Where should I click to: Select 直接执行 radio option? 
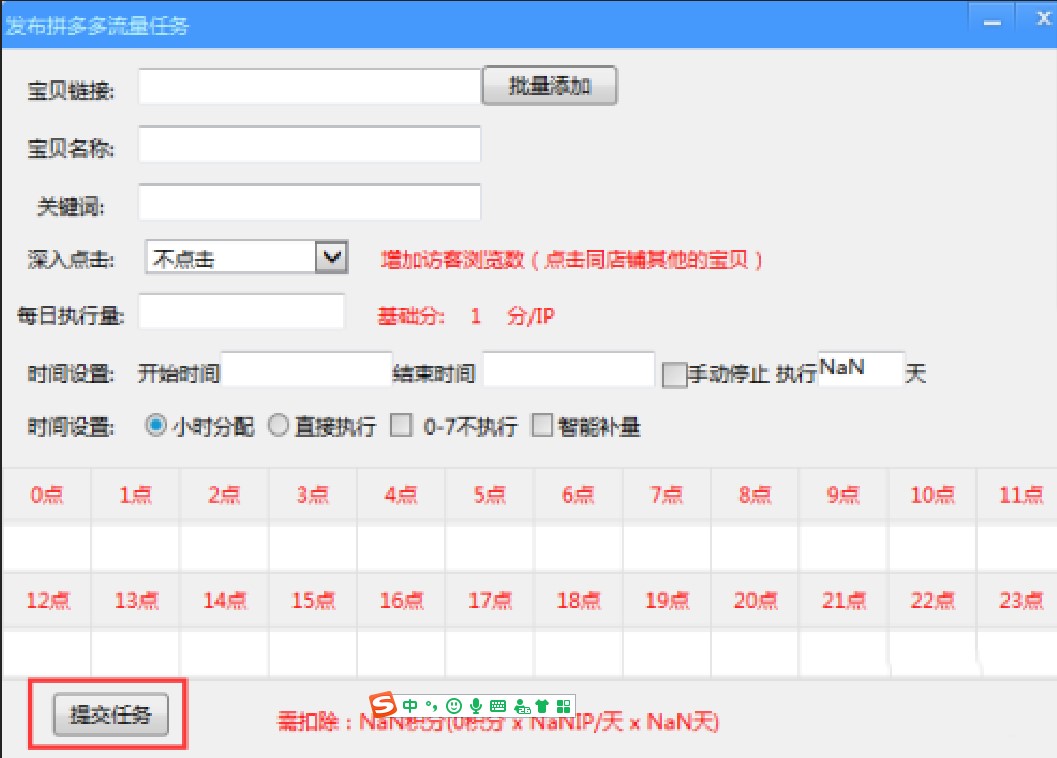pos(278,426)
